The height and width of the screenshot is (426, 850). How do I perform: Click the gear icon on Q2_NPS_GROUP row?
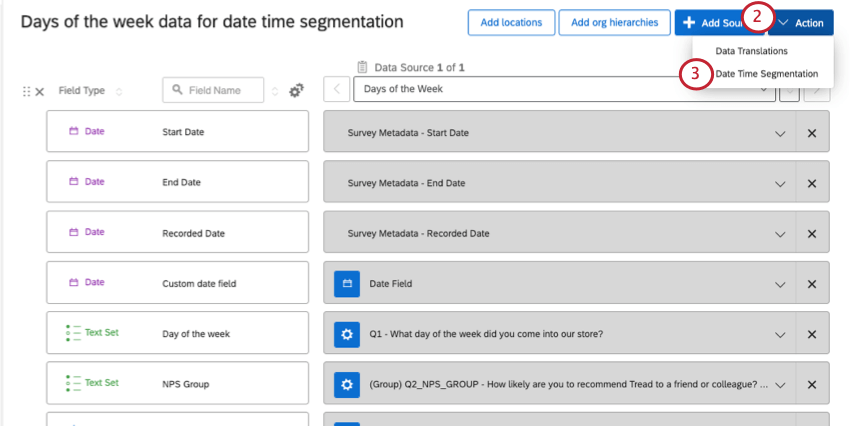(x=347, y=384)
